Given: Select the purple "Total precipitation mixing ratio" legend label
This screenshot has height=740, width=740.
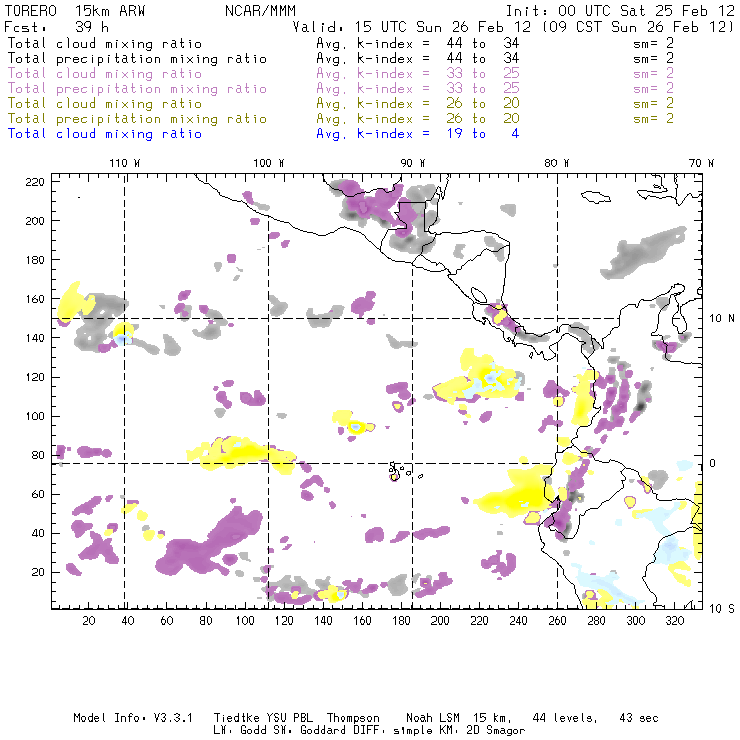Looking at the screenshot, I should tap(137, 89).
